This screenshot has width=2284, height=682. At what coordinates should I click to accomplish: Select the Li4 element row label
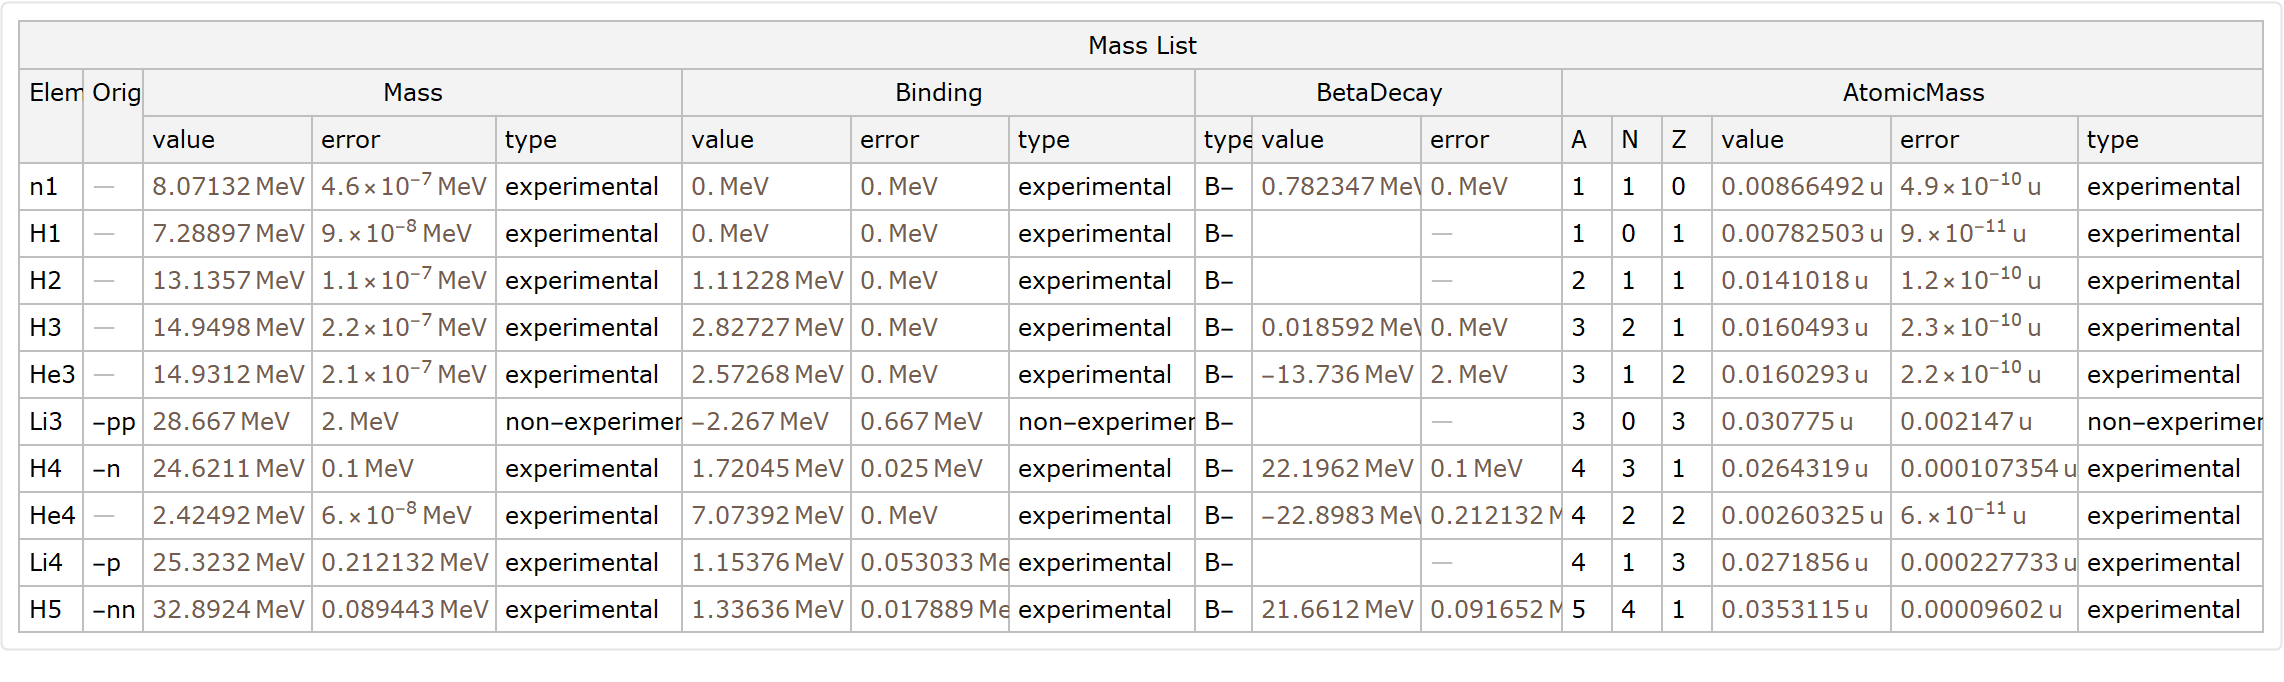pos(46,563)
